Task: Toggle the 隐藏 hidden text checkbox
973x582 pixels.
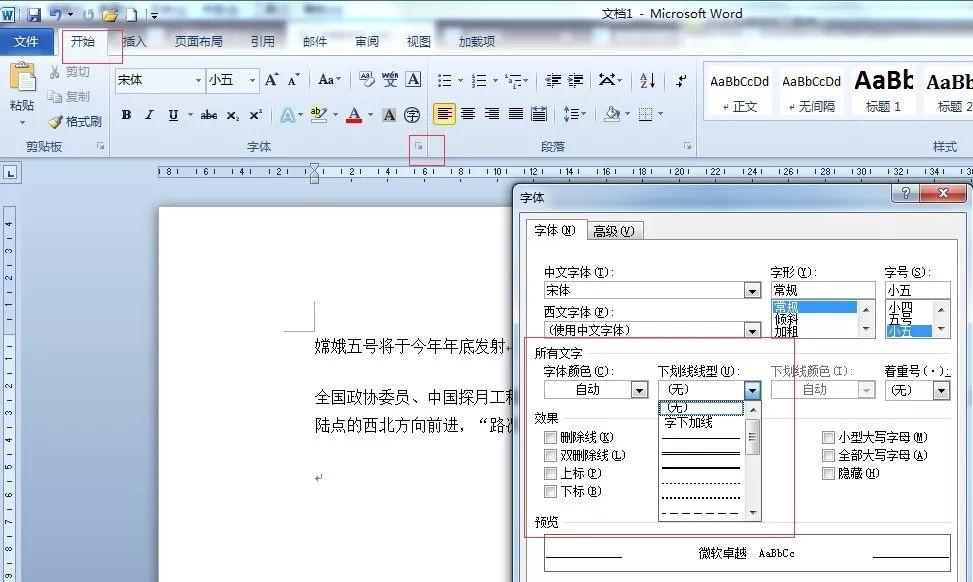Action: 828,473
